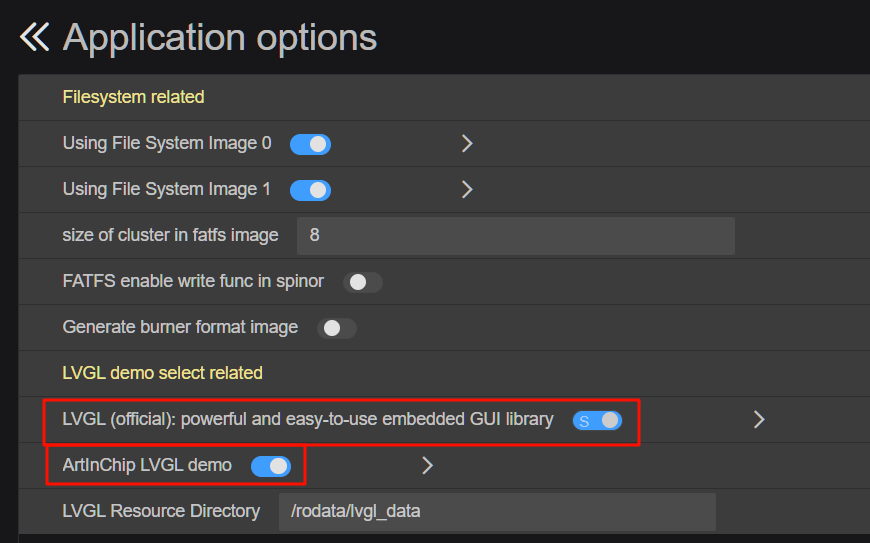Disable Using File System Image 0
This screenshot has height=543, width=870.
click(311, 144)
